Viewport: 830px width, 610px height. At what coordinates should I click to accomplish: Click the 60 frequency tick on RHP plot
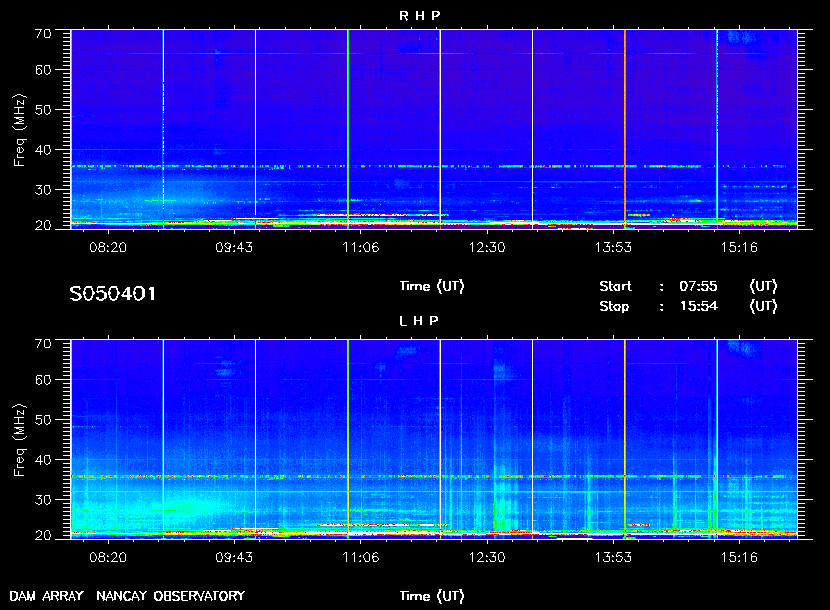(43, 70)
